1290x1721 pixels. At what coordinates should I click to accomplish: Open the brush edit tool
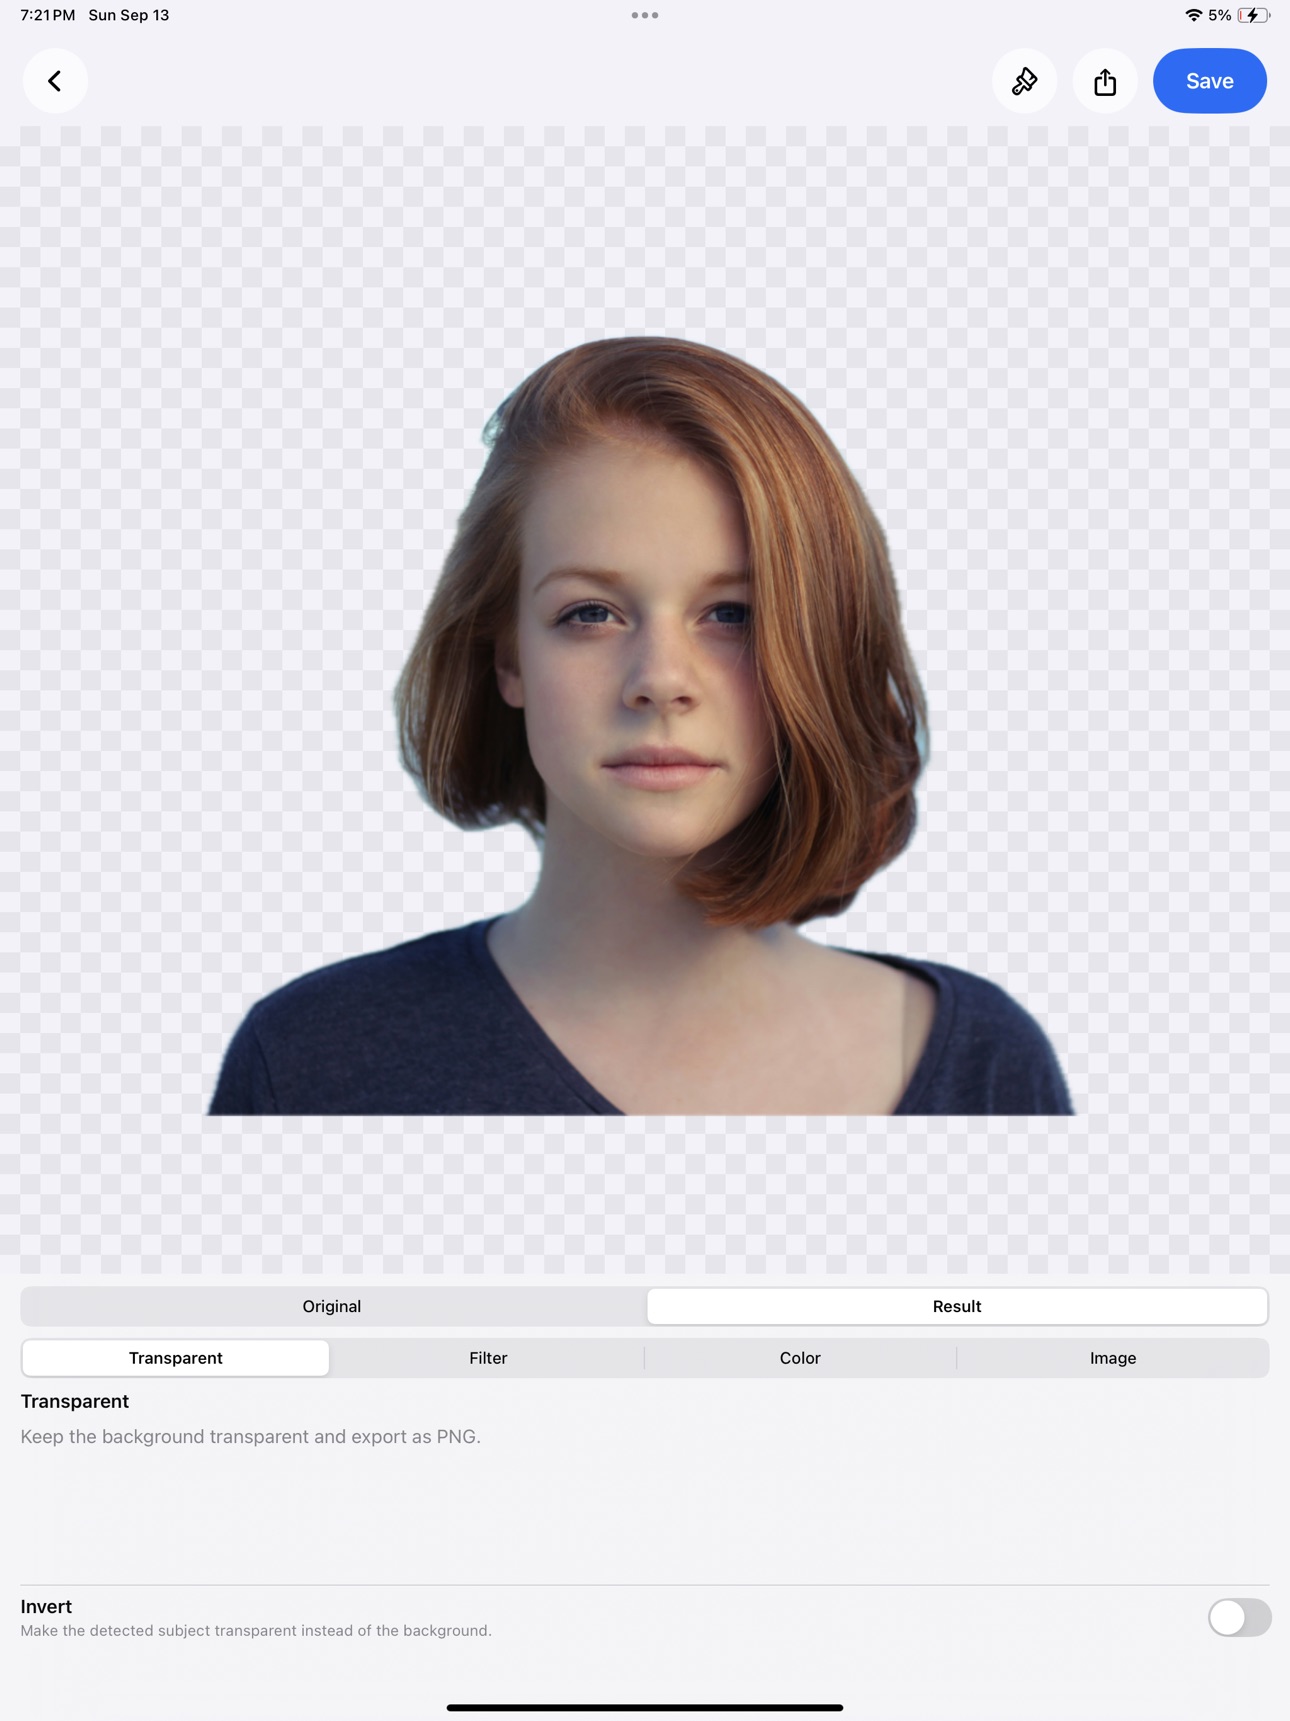[1024, 81]
